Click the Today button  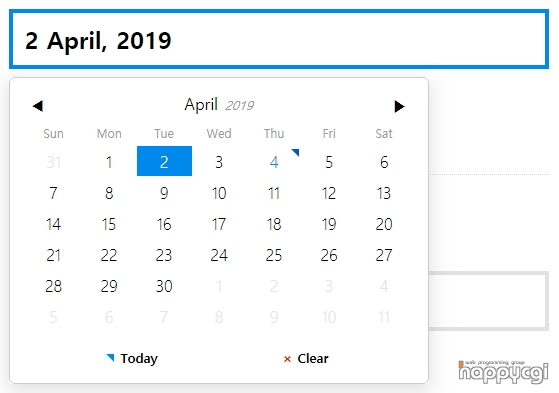tap(132, 358)
